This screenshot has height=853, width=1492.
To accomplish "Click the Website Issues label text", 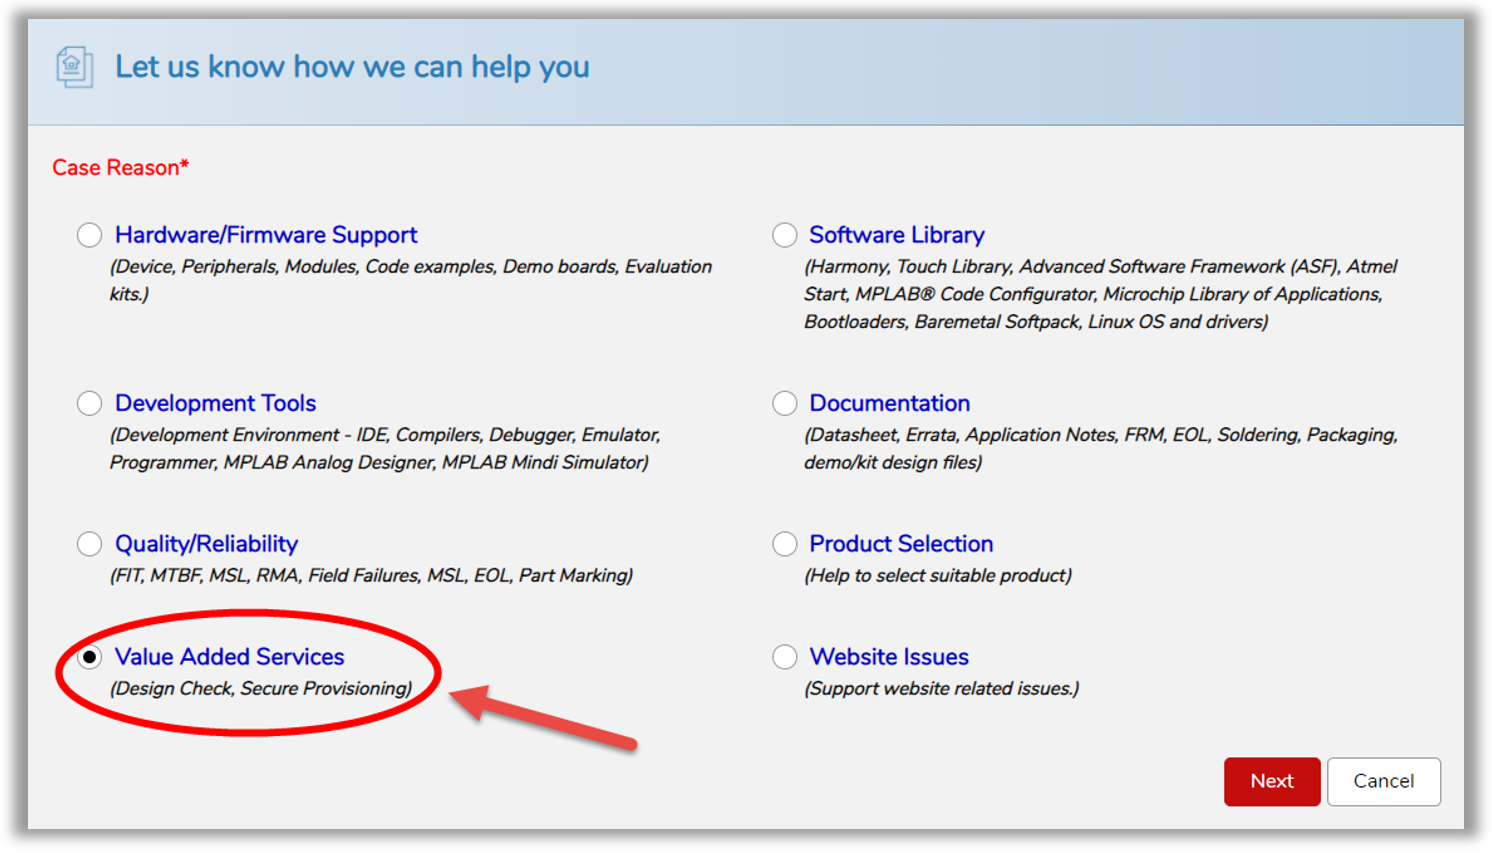I will (889, 657).
